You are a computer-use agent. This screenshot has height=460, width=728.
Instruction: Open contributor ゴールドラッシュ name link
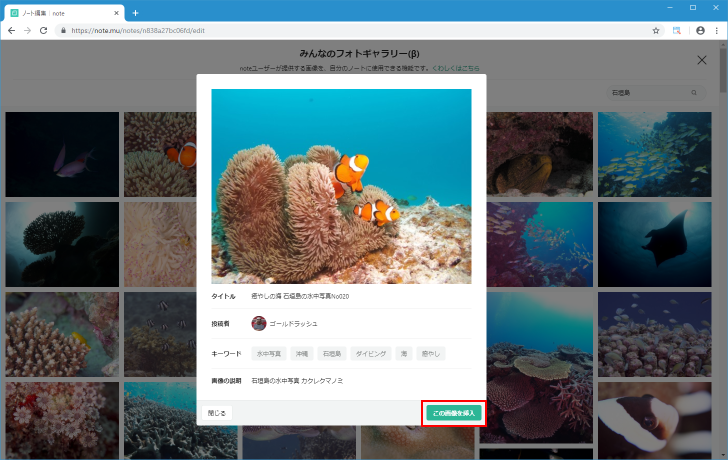click(293, 324)
